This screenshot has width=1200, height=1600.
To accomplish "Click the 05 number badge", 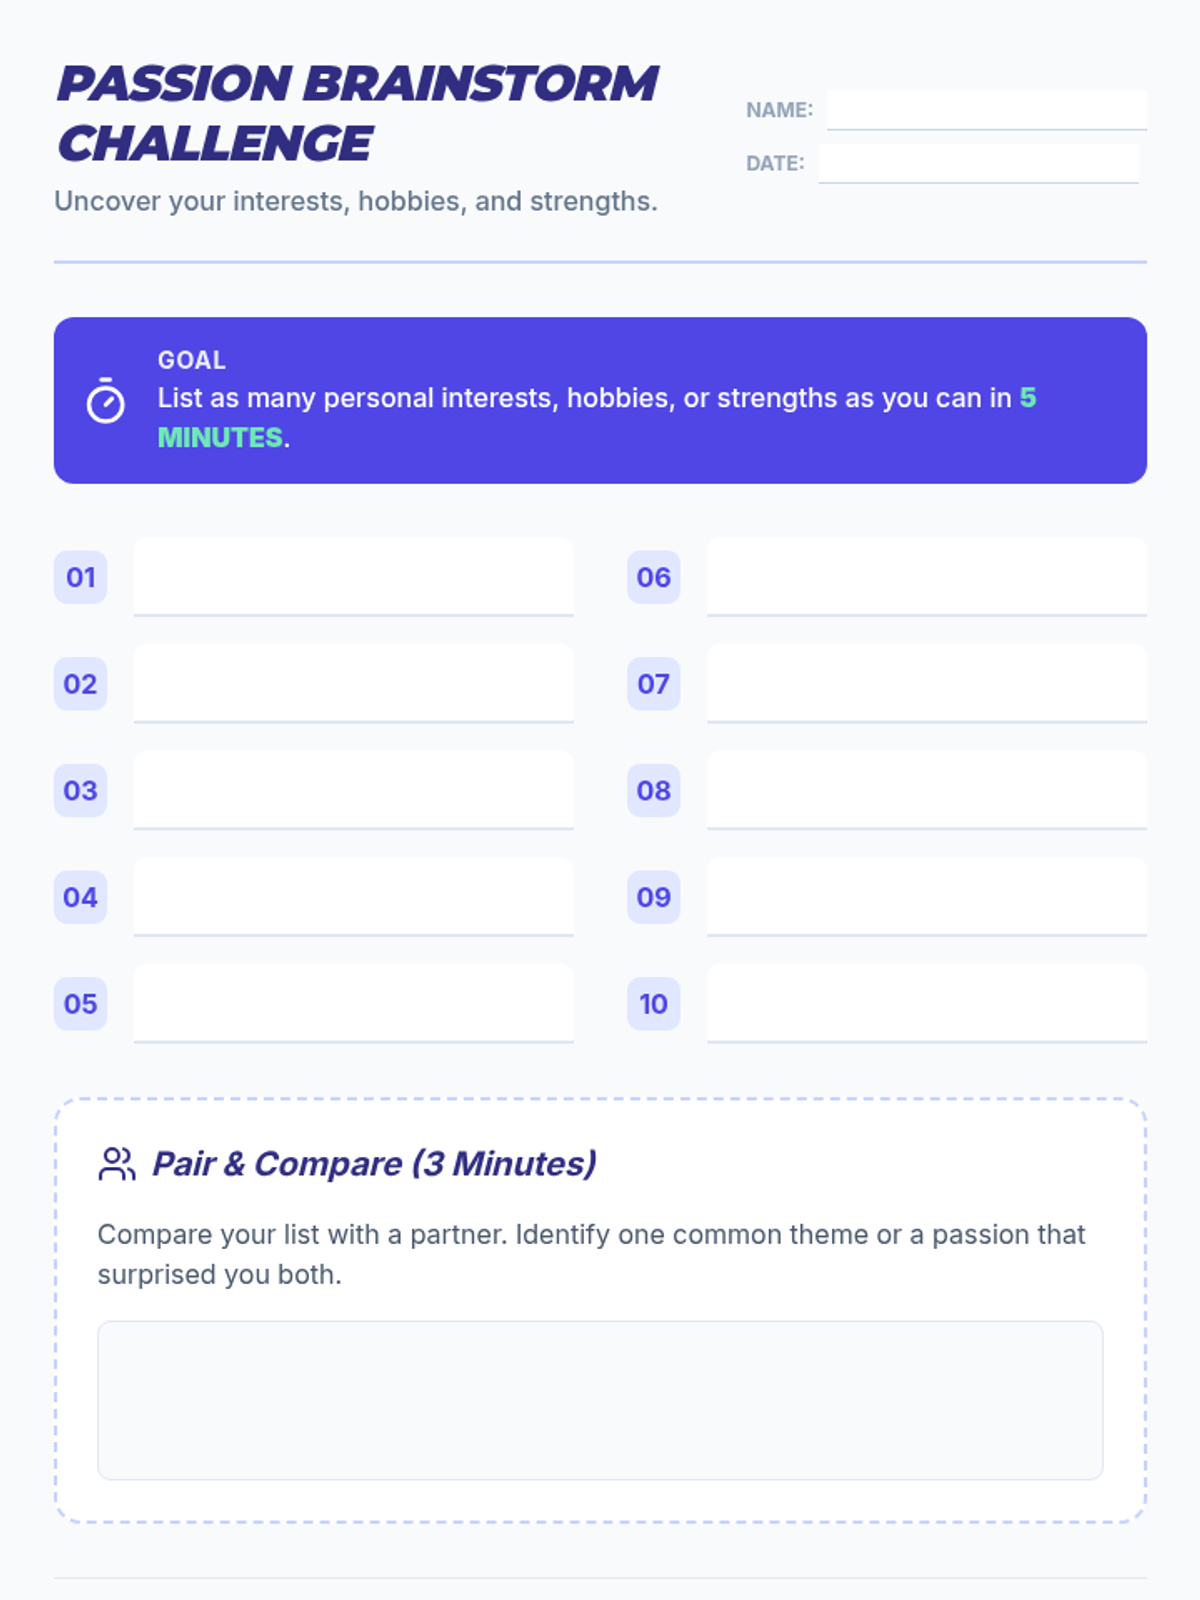I will click(x=80, y=1004).
